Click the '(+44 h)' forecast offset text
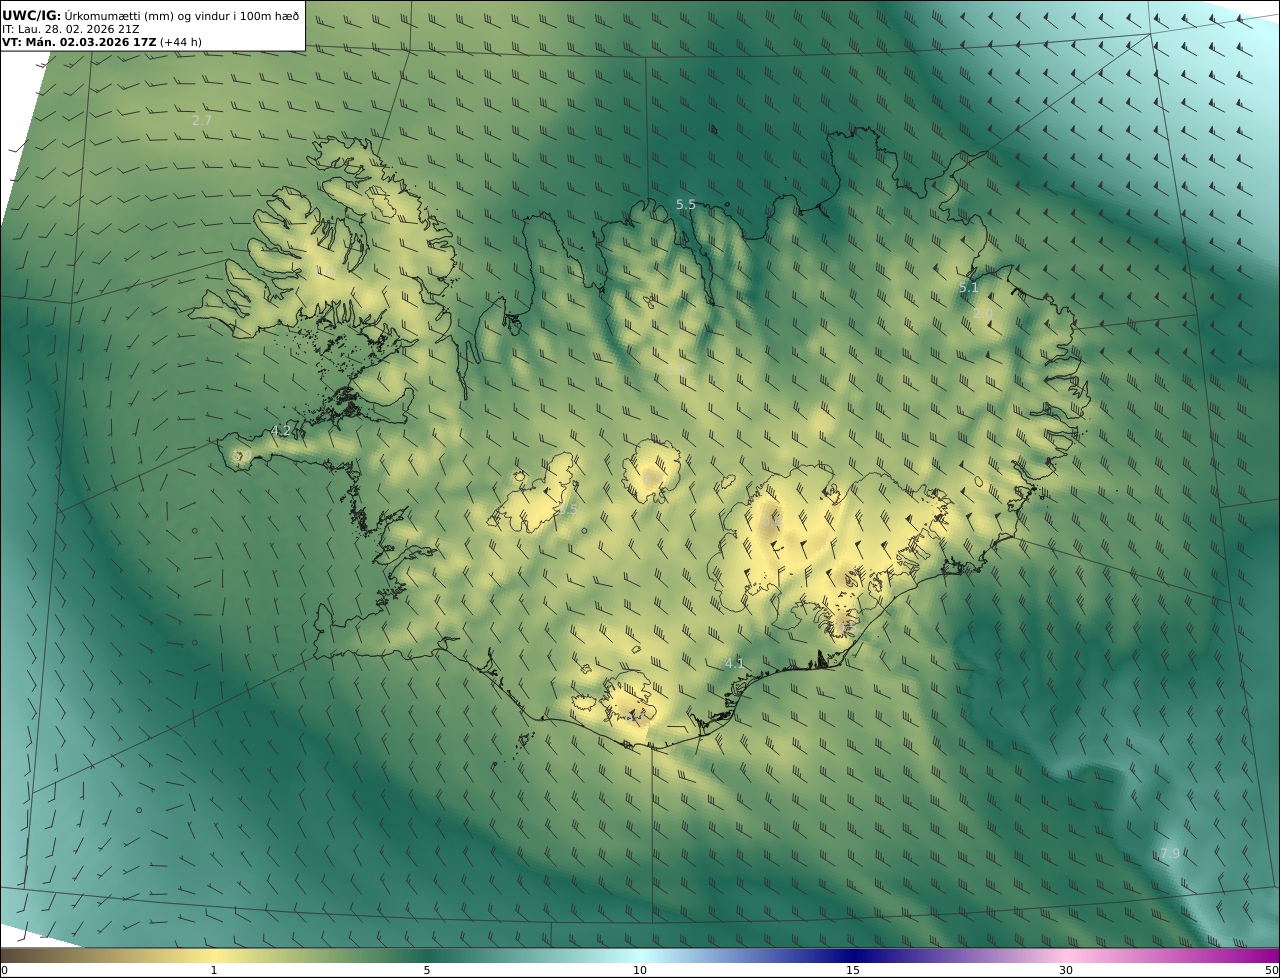The width and height of the screenshot is (1280, 978). click(181, 42)
